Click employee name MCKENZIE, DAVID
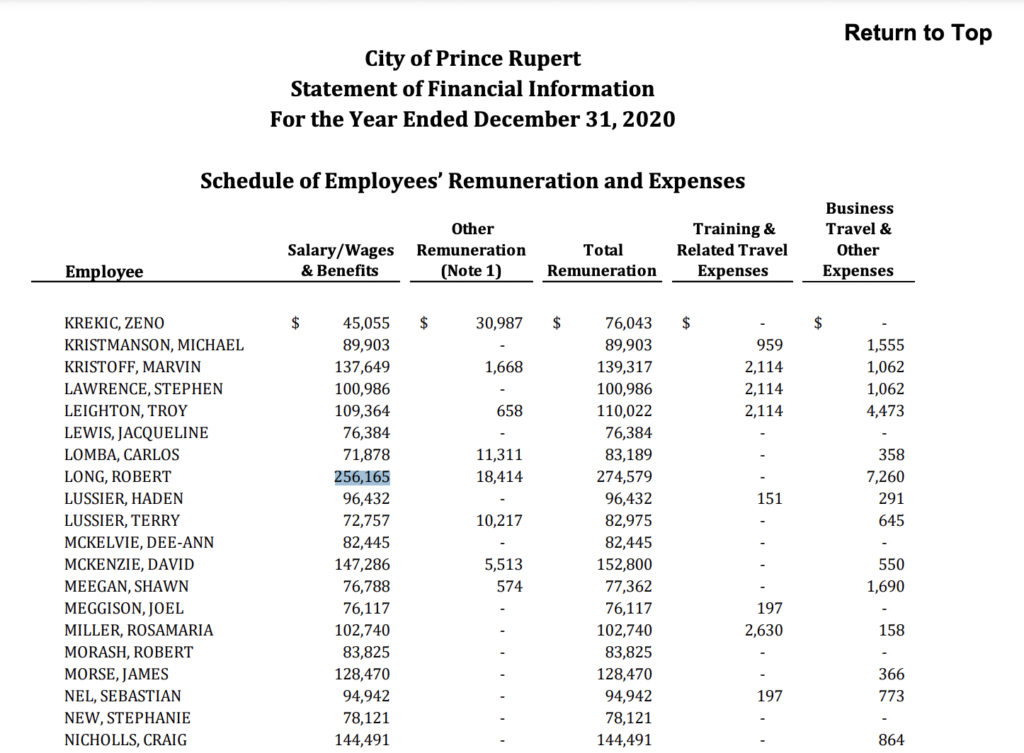Screen dimensions: 1024x753 click(x=129, y=564)
